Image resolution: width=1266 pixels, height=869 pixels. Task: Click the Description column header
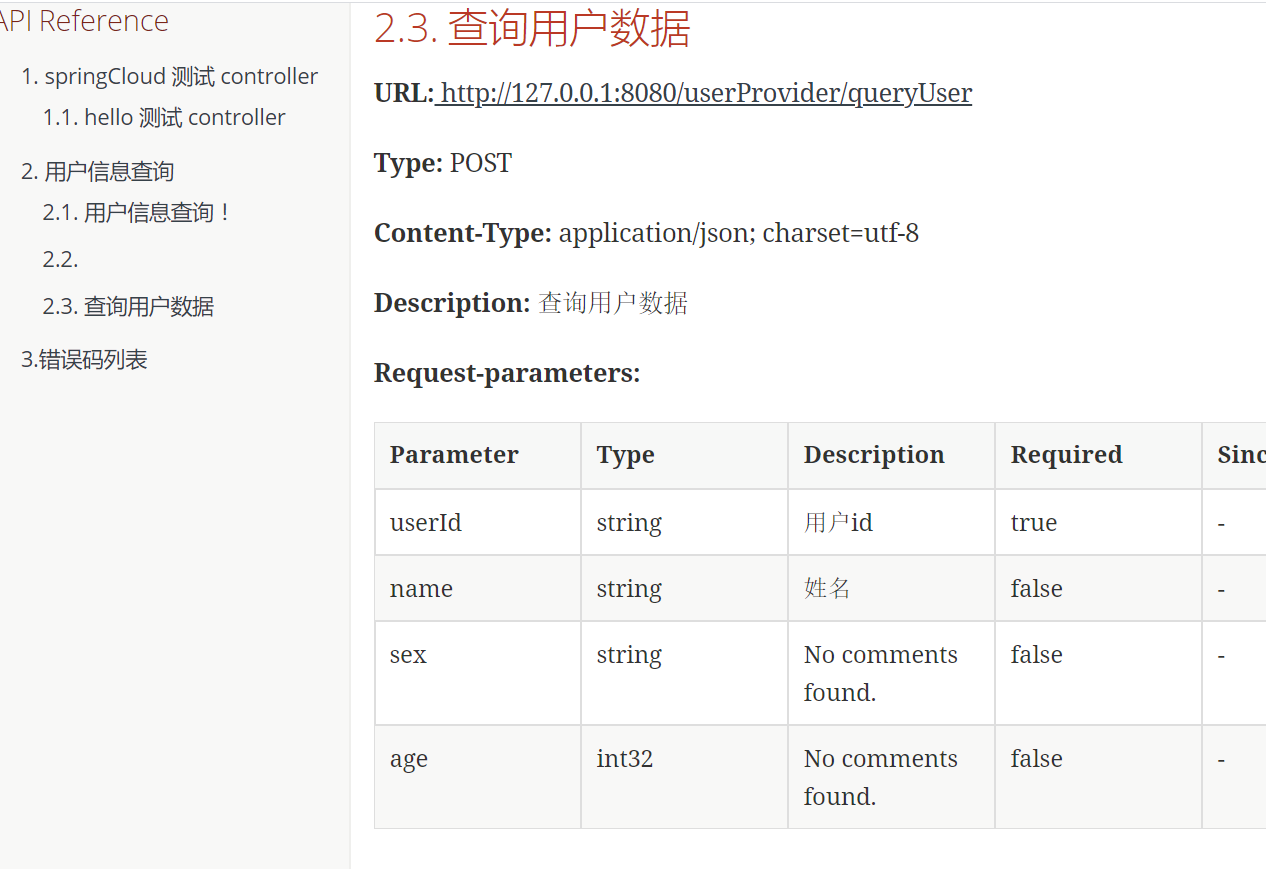[873, 455]
